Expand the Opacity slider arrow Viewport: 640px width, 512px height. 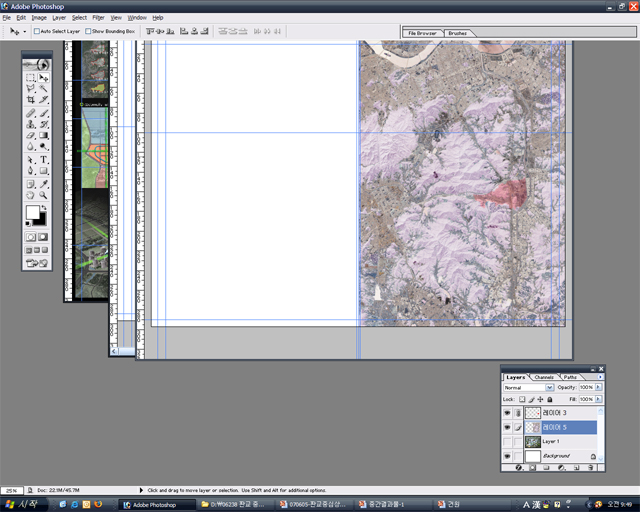pyautogui.click(x=599, y=387)
